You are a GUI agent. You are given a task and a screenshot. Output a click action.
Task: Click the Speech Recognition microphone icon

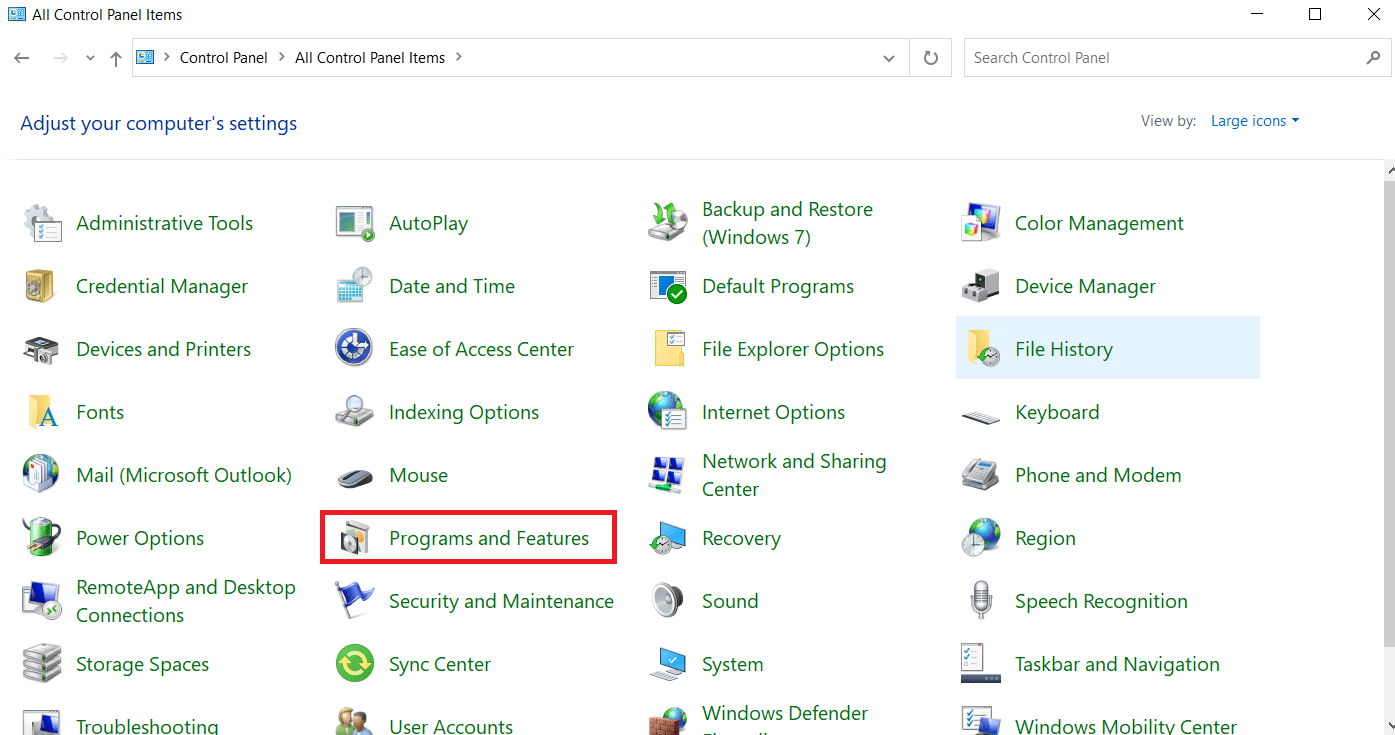(981, 601)
